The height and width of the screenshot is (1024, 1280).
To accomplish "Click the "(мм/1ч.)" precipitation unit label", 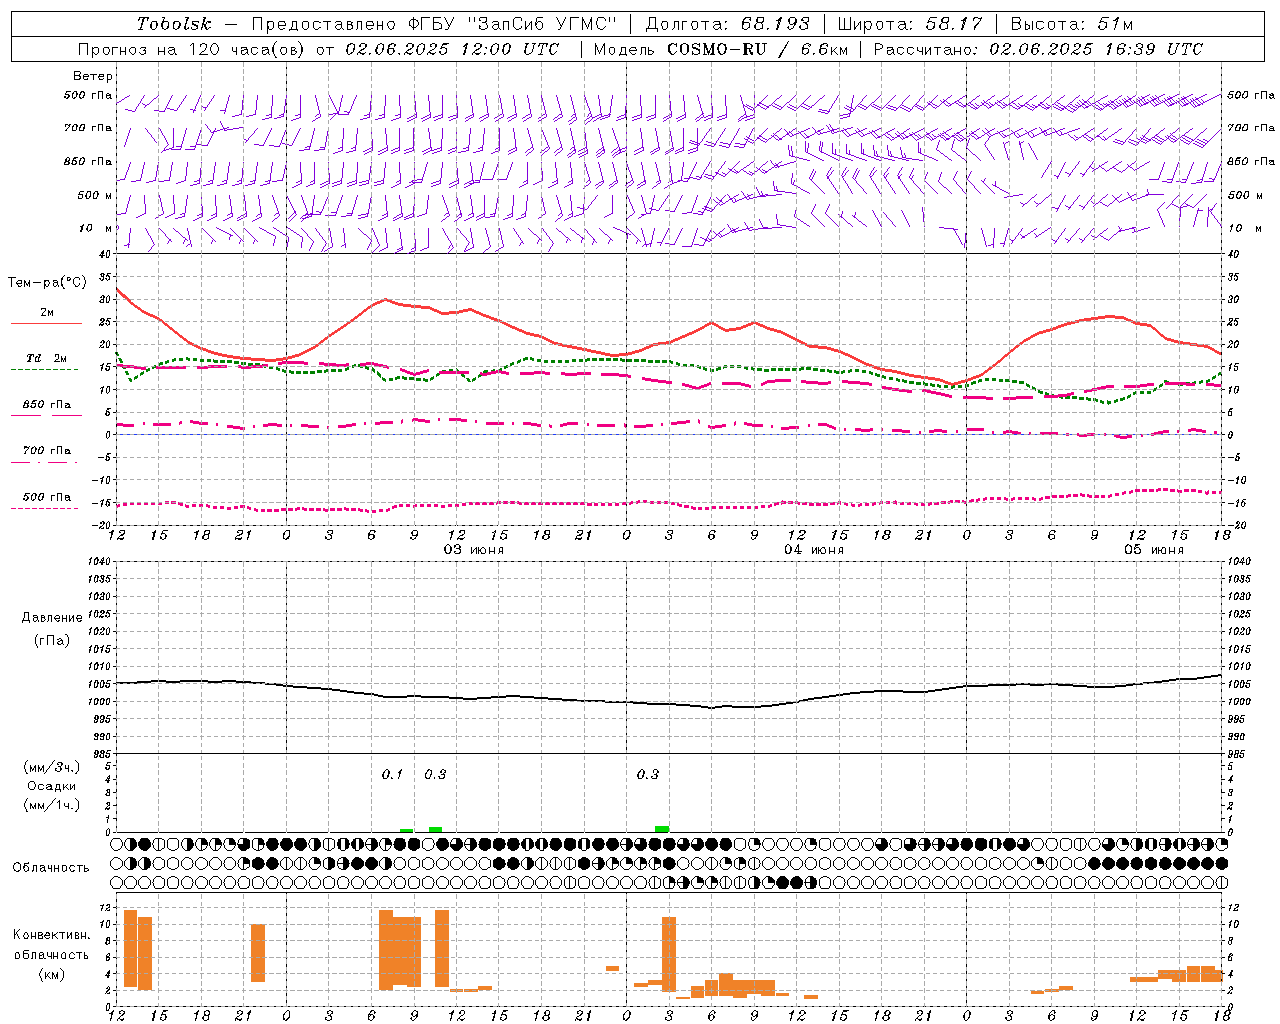I will (52, 805).
